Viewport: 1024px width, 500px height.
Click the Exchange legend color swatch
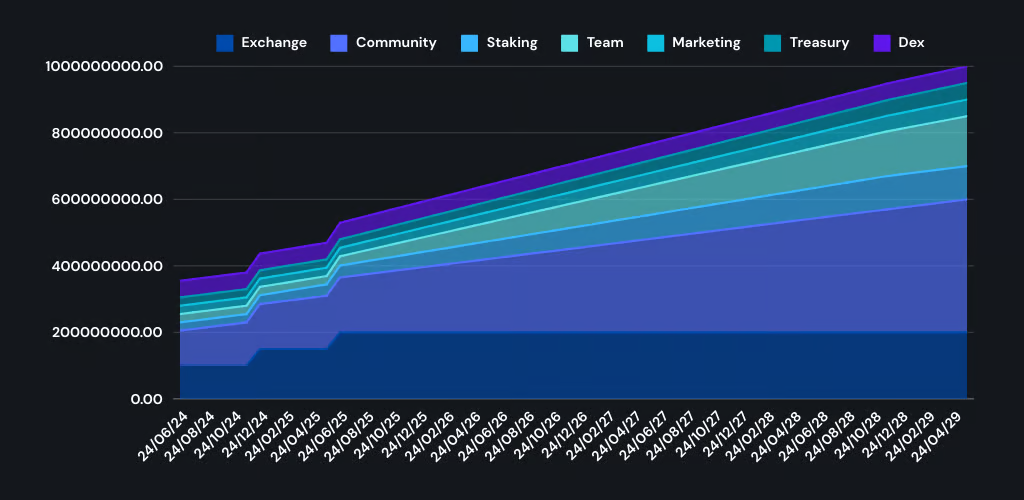[x=225, y=43]
